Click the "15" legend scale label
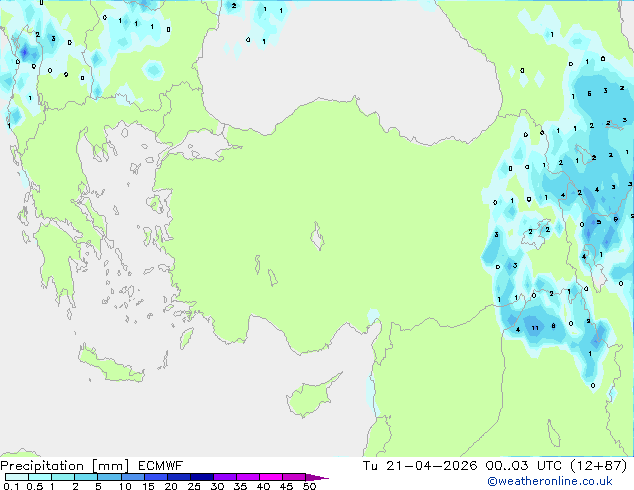Image resolution: width=634 pixels, height=490 pixels. (x=148, y=486)
